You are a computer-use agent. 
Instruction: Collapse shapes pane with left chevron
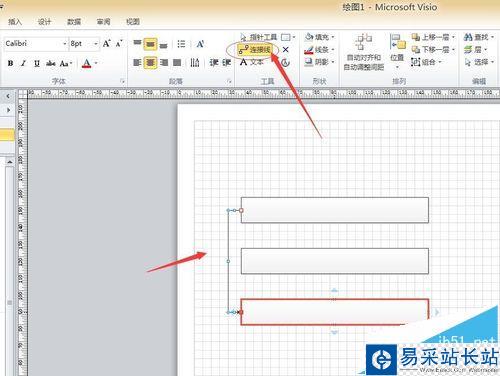(8, 96)
